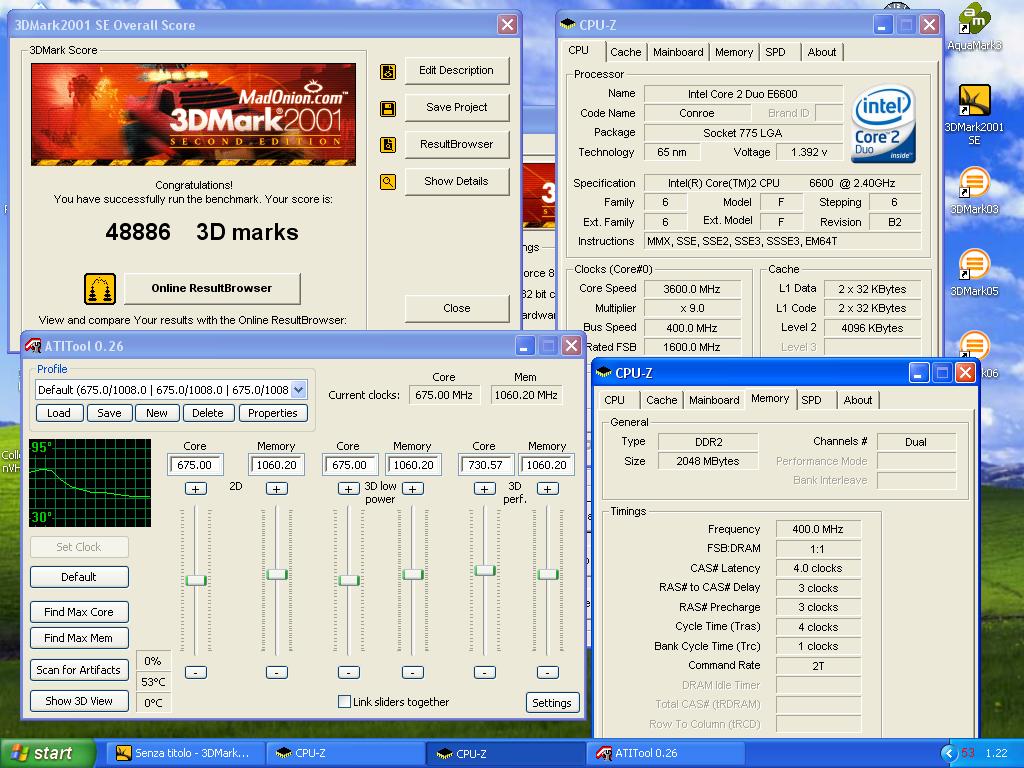Viewport: 1024px width, 768px height.
Task: Enable Link sliders together checkbox
Action: point(344,701)
